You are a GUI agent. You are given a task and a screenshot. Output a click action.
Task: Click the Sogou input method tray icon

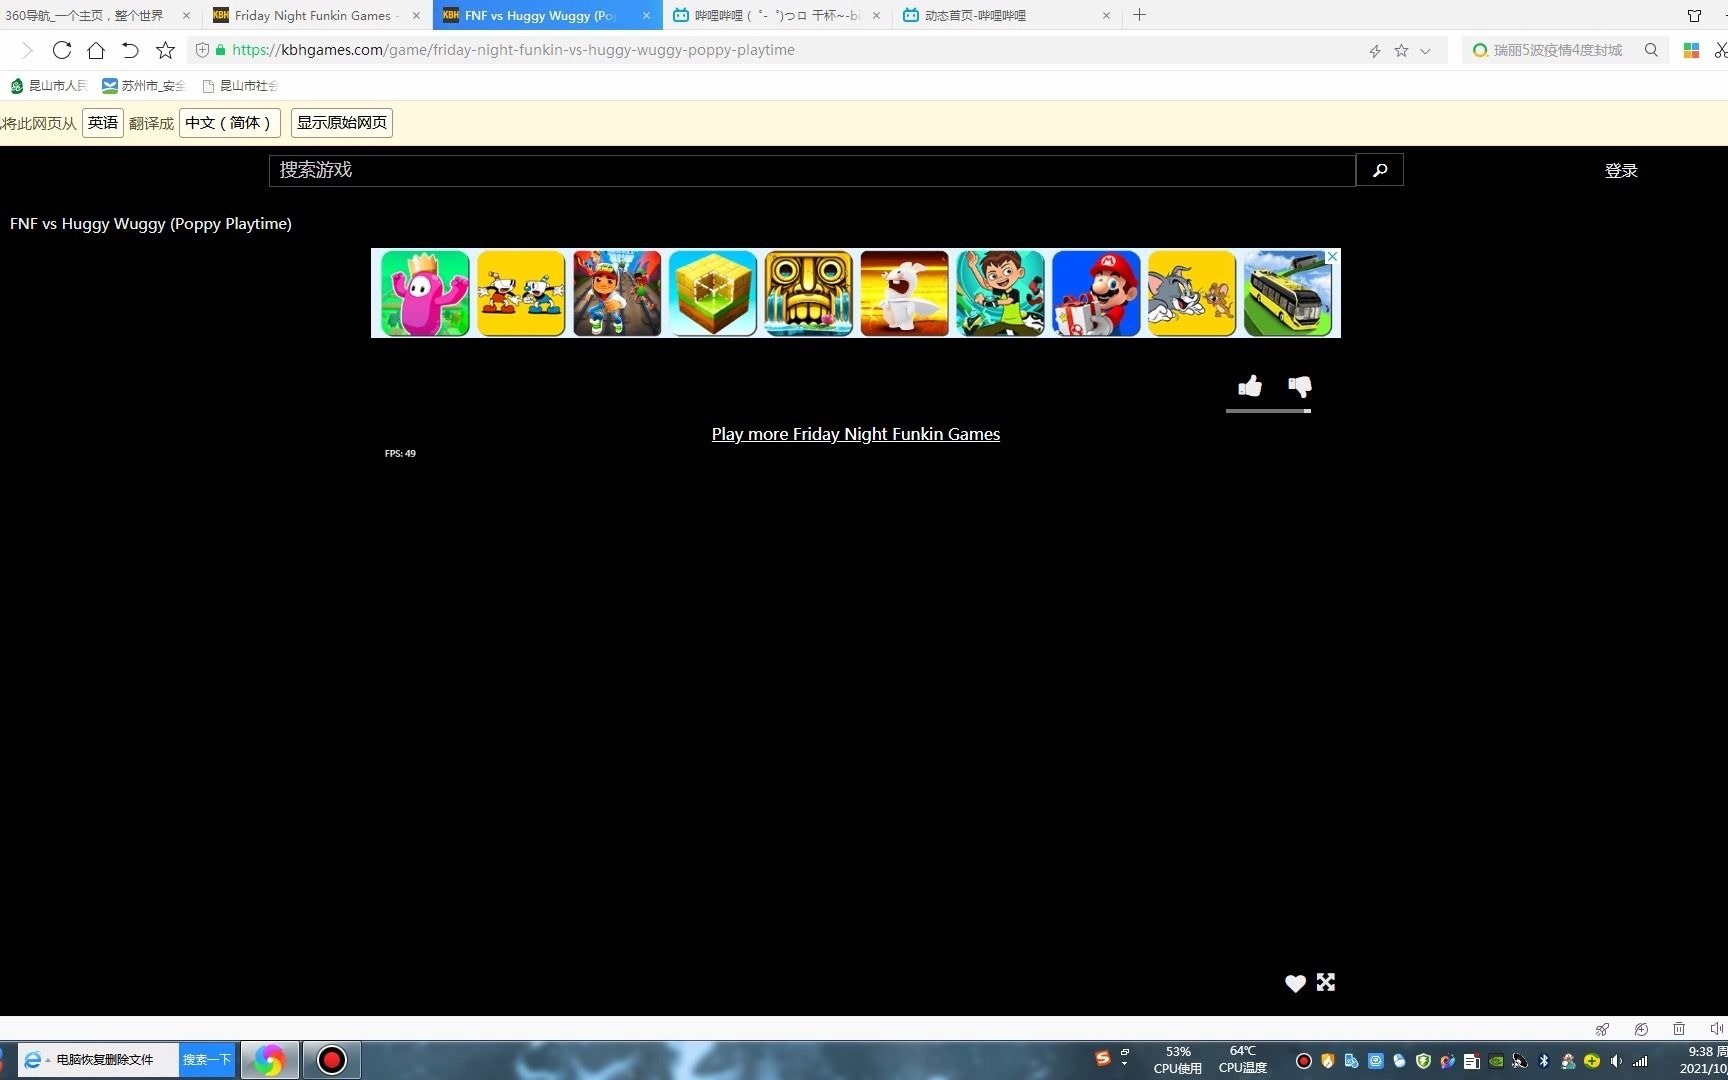[1103, 1058]
